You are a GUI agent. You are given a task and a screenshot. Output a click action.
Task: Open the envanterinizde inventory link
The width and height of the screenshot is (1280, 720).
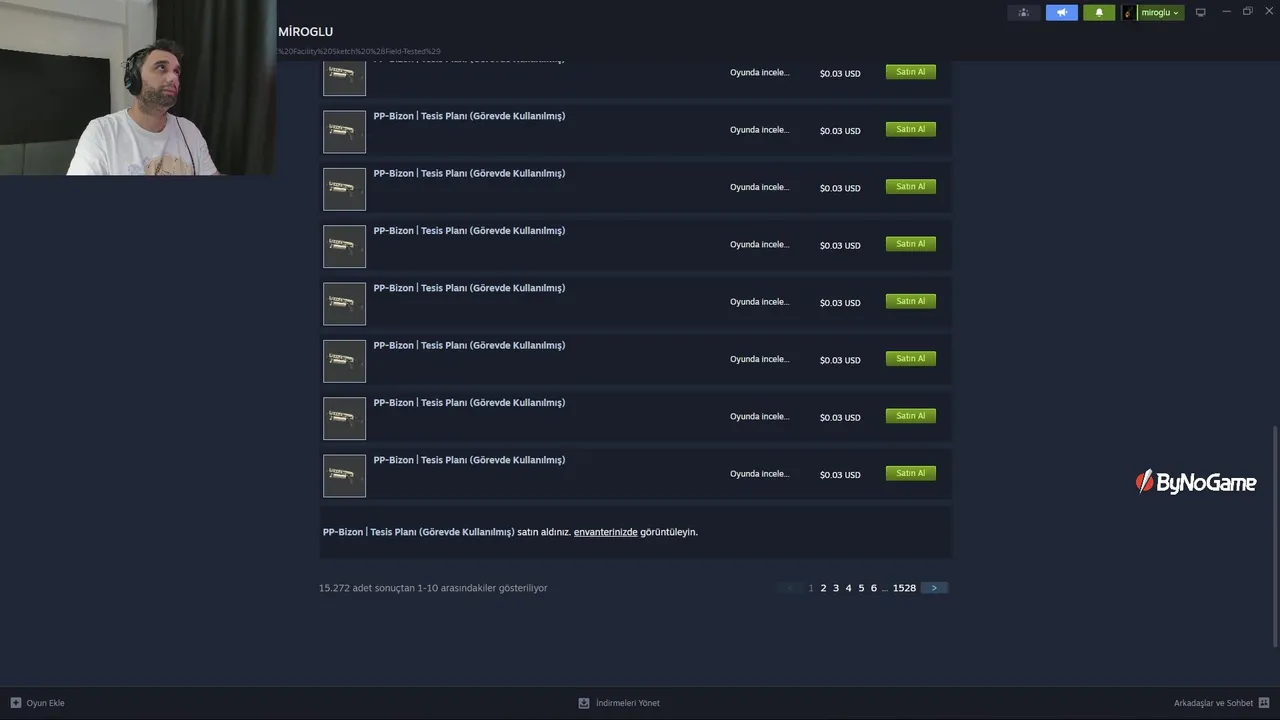pos(605,532)
